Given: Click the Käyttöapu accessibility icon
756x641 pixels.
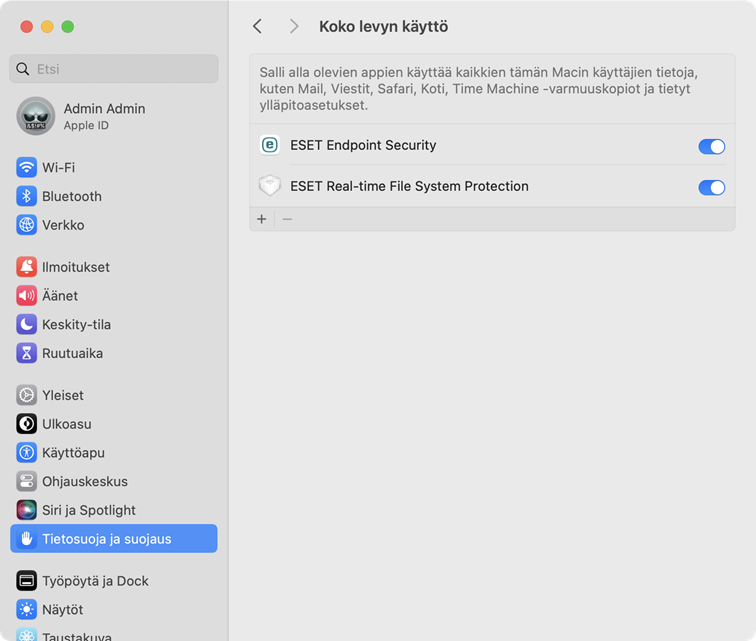Looking at the screenshot, I should (x=27, y=452).
